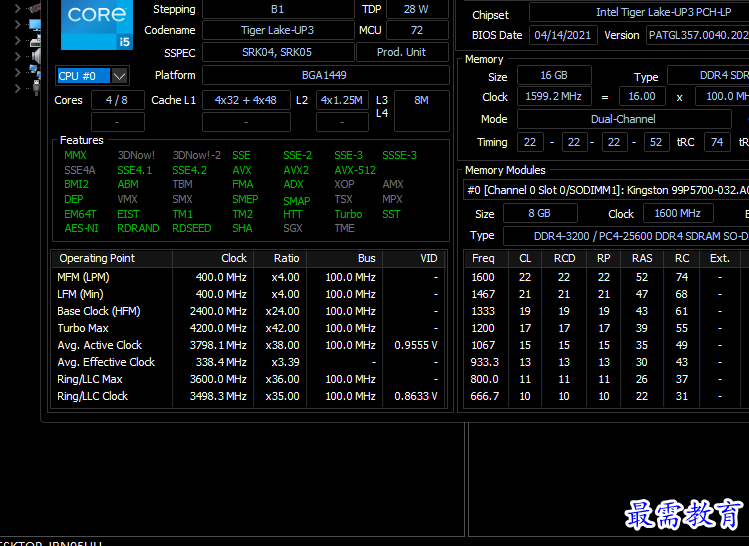Expand the monitor tree node
The width and height of the screenshot is (749, 546).
[17, 24]
